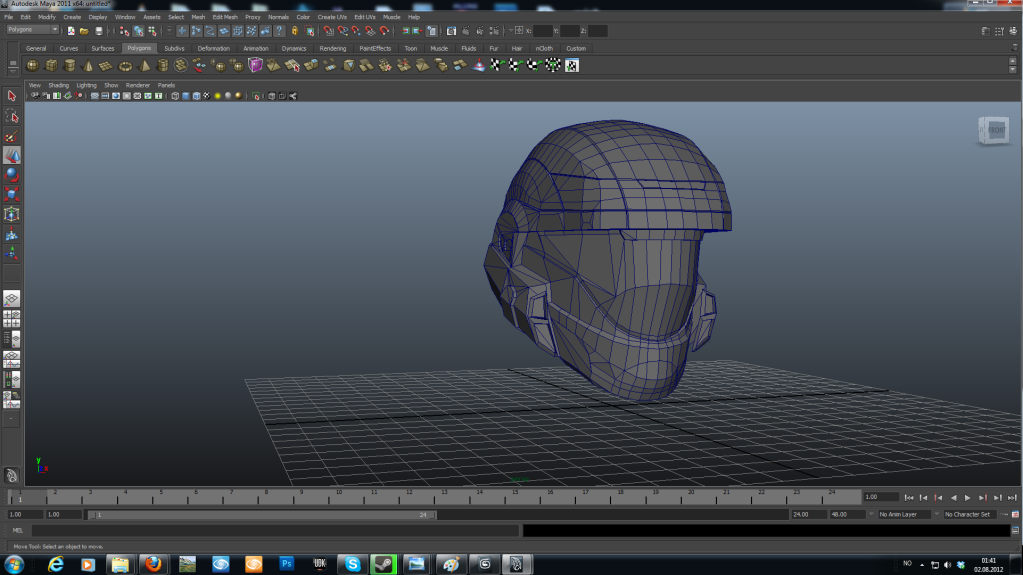
Task: Click frame 12 on the time slider
Action: click(x=409, y=498)
